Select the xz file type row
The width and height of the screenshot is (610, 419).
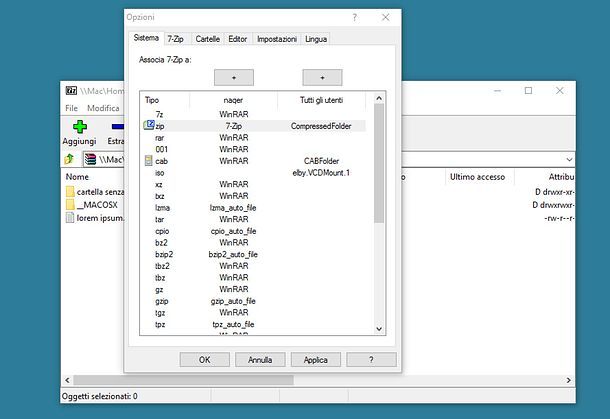[x=253, y=184]
